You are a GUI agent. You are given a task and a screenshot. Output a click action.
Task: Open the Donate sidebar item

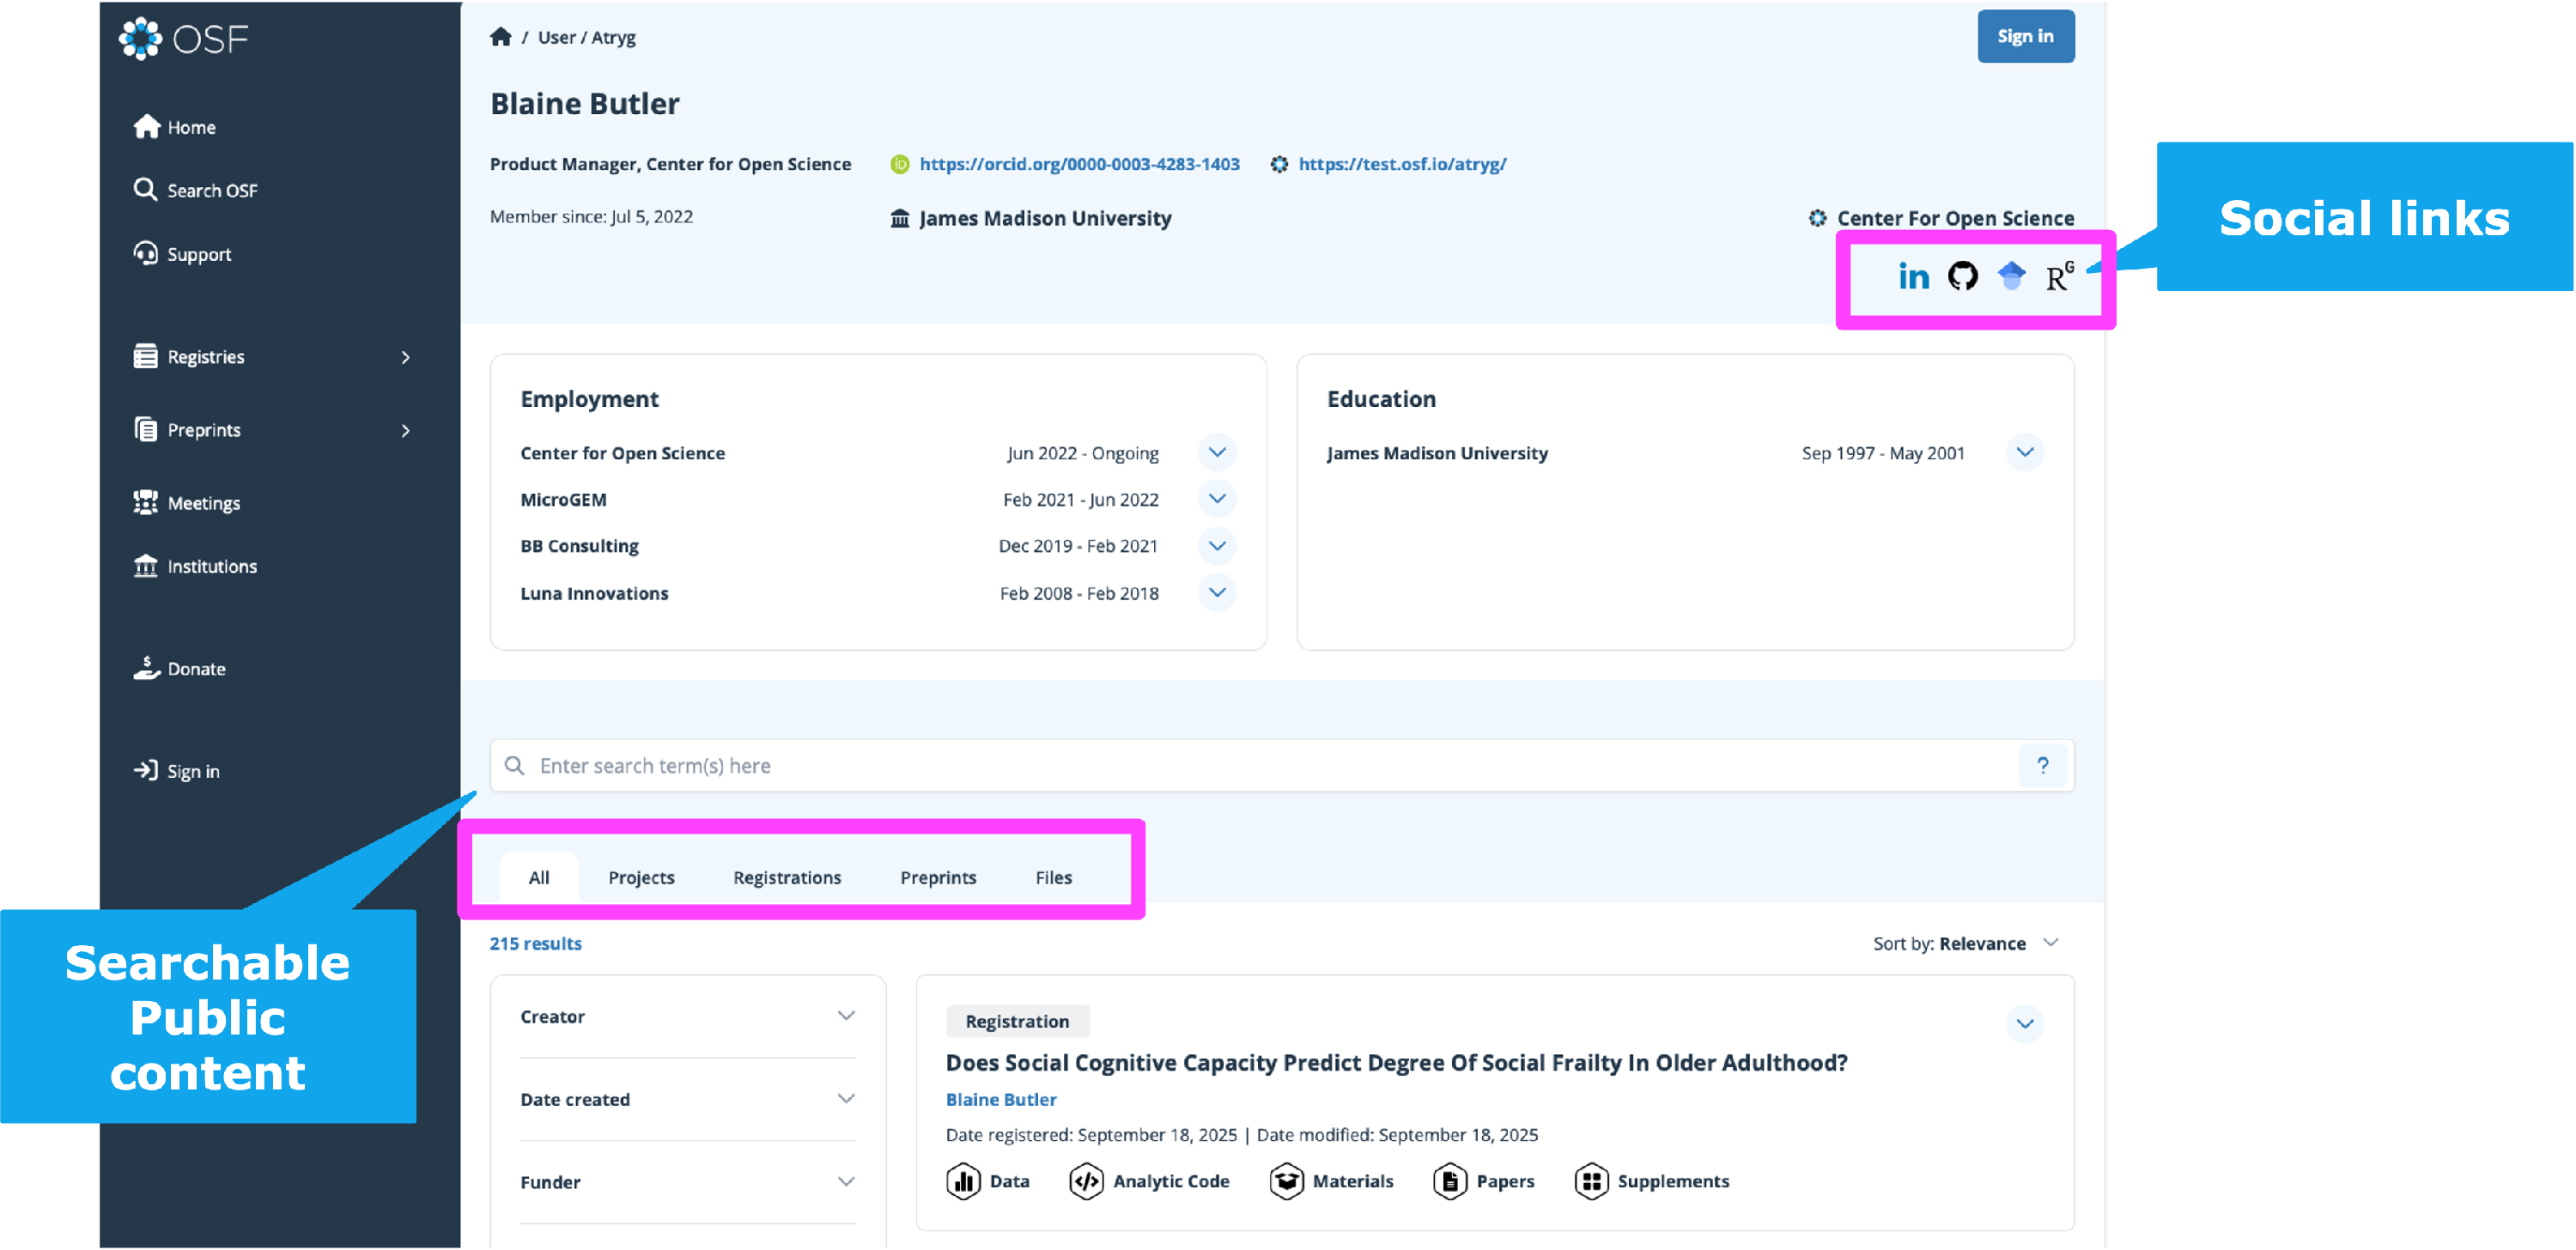click(x=196, y=669)
